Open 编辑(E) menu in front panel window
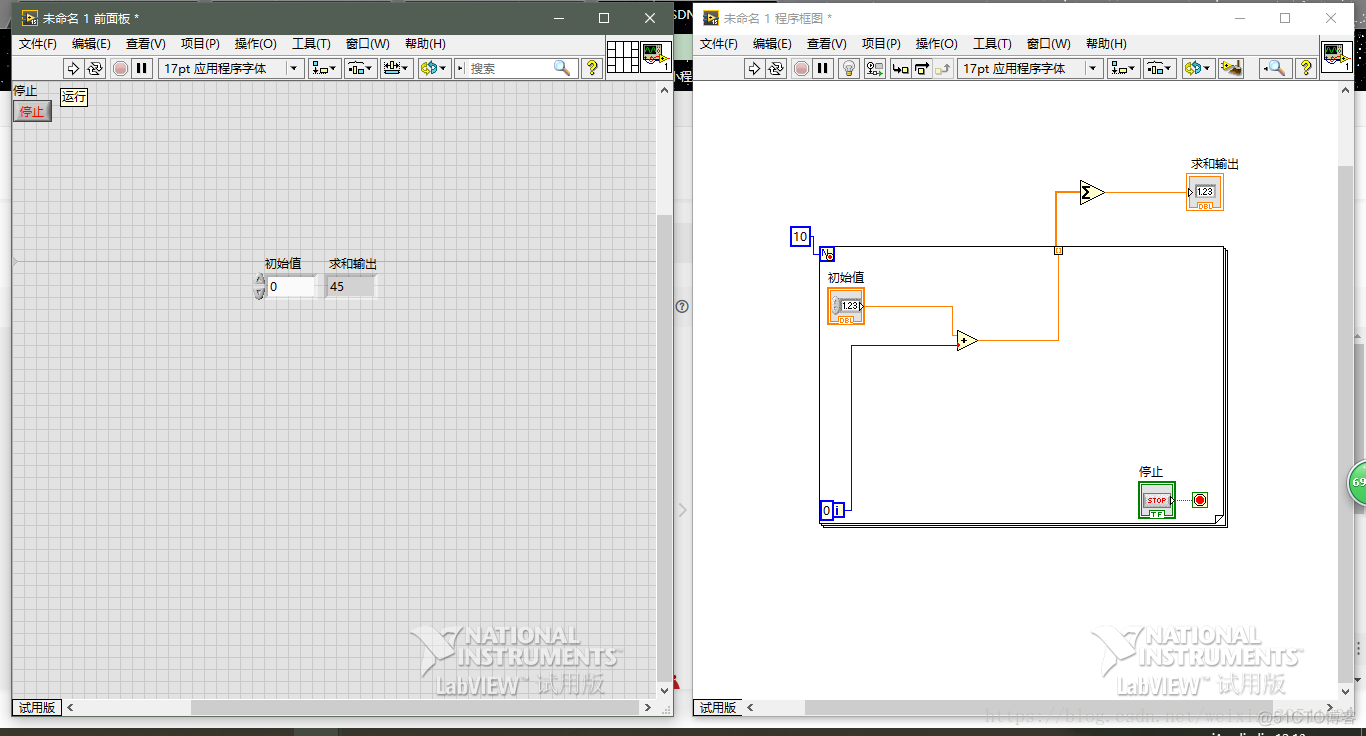This screenshot has height=736, width=1366. 91,44
